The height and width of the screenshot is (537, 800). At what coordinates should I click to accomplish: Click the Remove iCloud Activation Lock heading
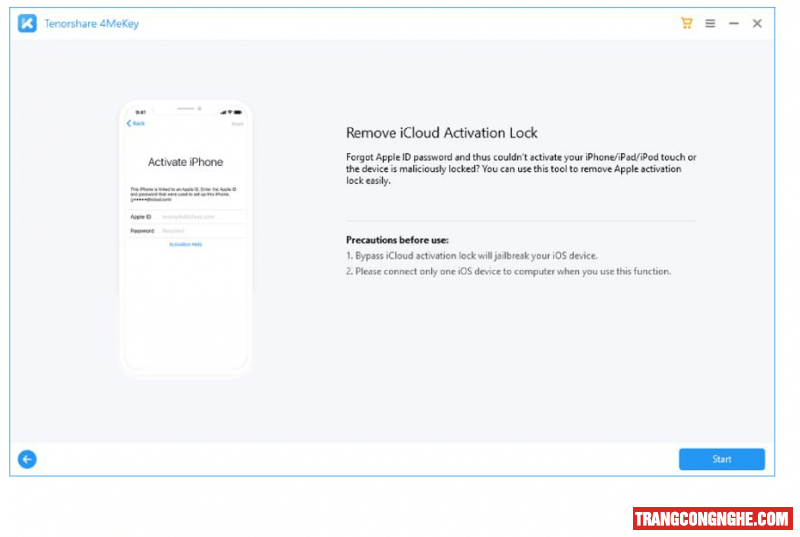coord(441,133)
